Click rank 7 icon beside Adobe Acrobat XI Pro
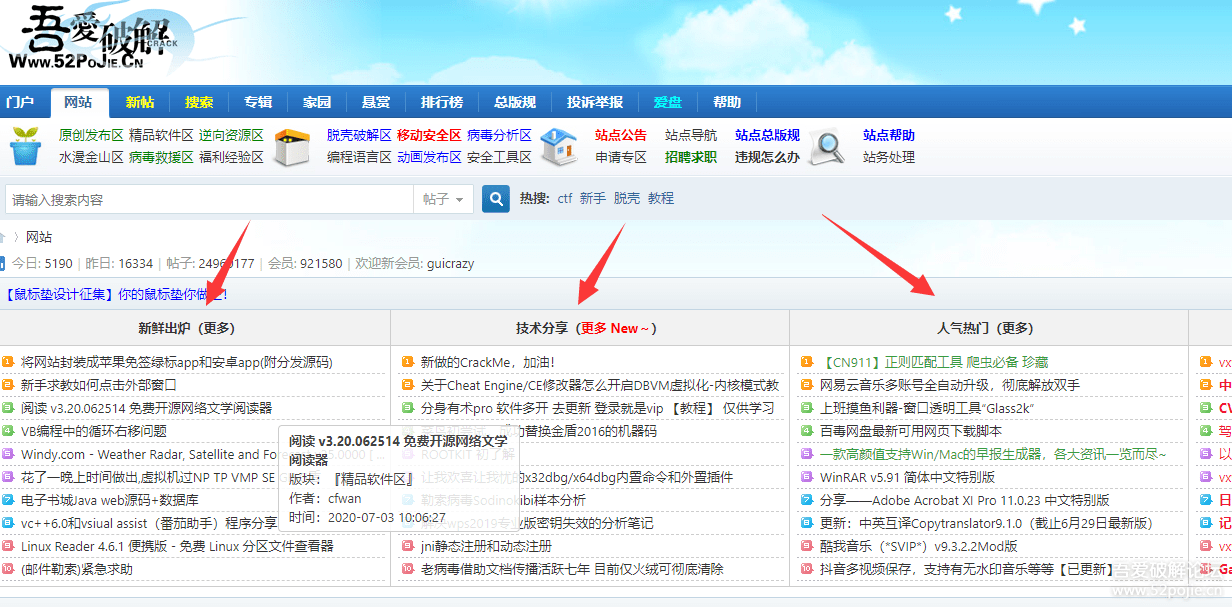The width and height of the screenshot is (1232, 607). [x=808, y=500]
